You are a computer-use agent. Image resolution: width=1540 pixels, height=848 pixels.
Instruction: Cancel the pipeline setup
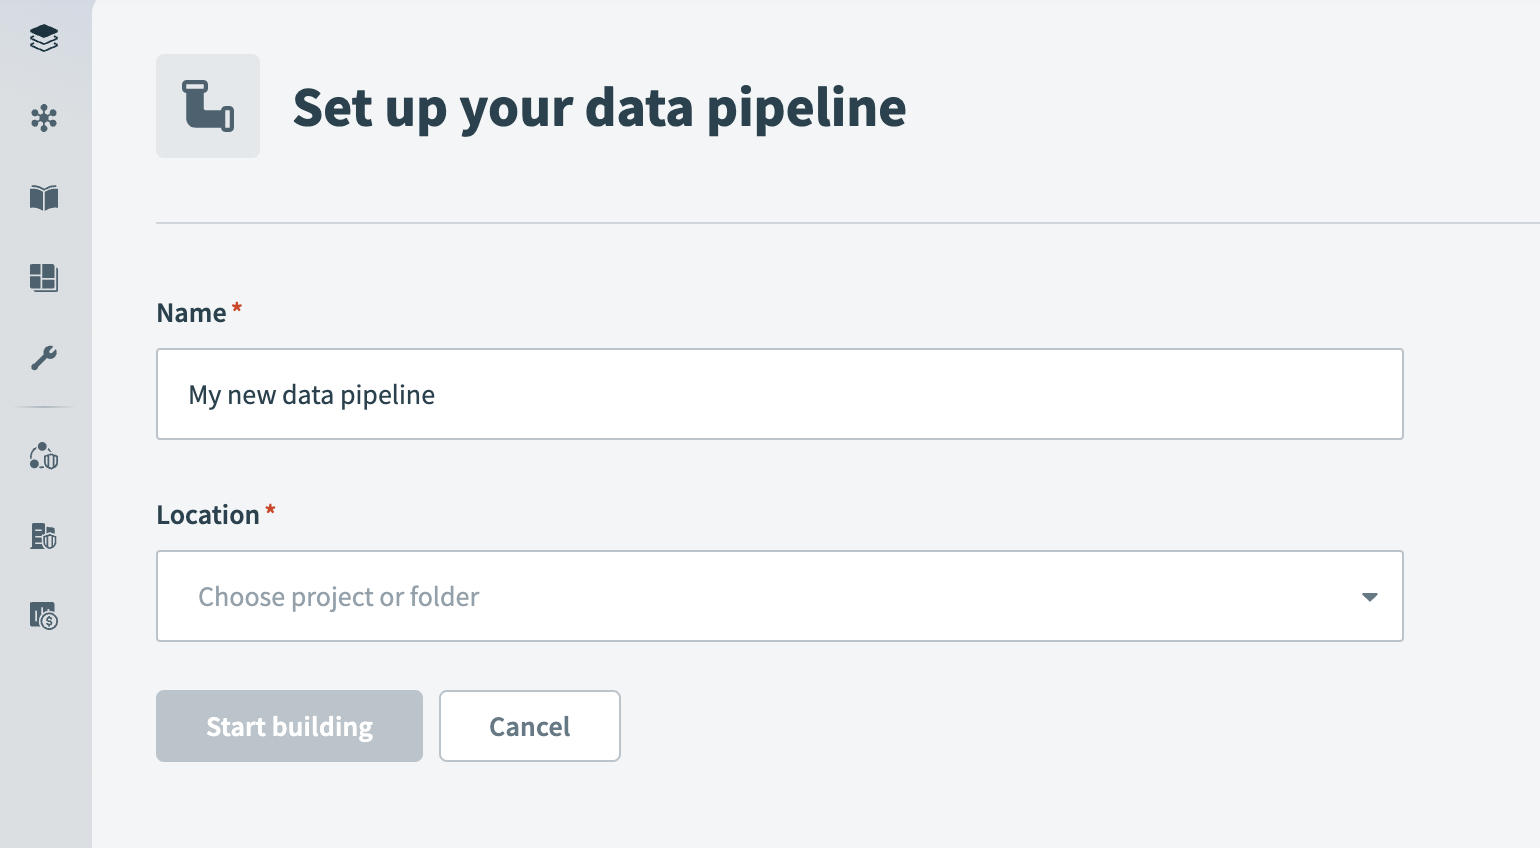pos(529,726)
